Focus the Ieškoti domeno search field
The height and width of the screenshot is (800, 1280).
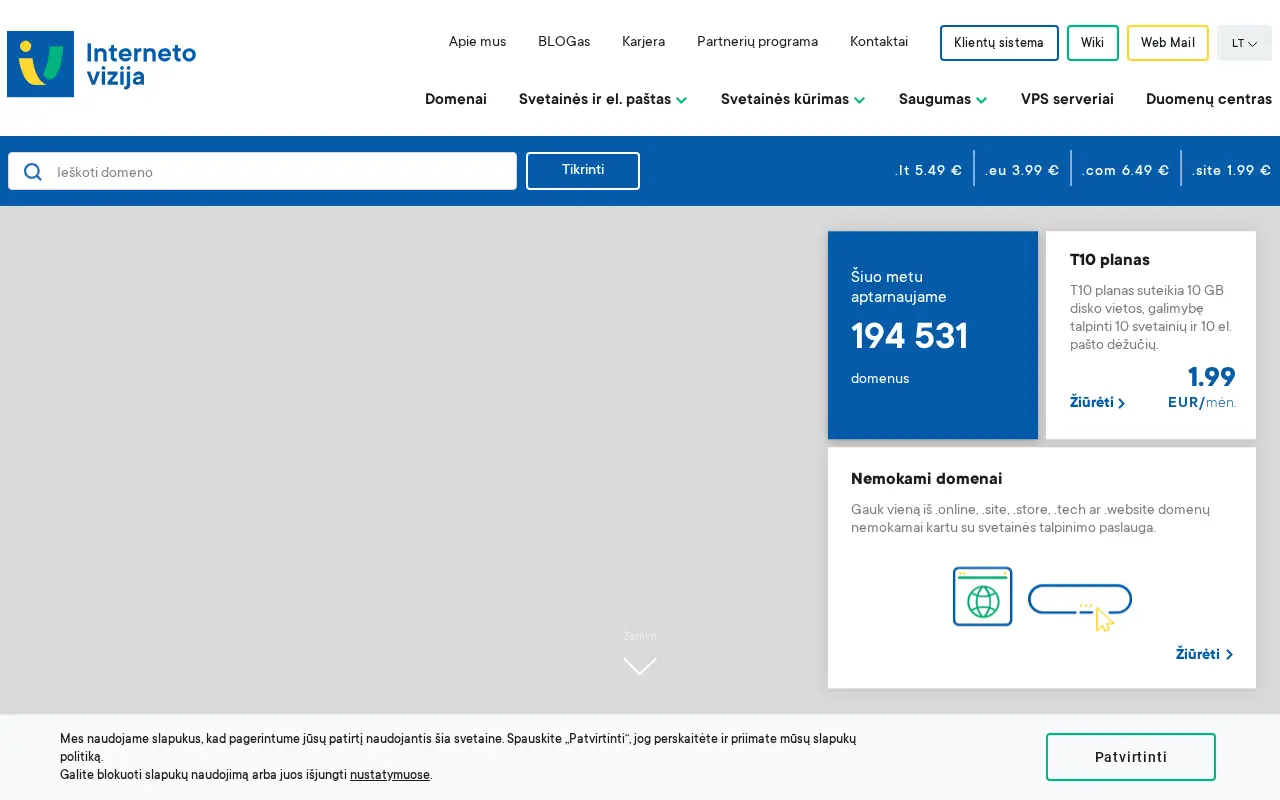(262, 171)
